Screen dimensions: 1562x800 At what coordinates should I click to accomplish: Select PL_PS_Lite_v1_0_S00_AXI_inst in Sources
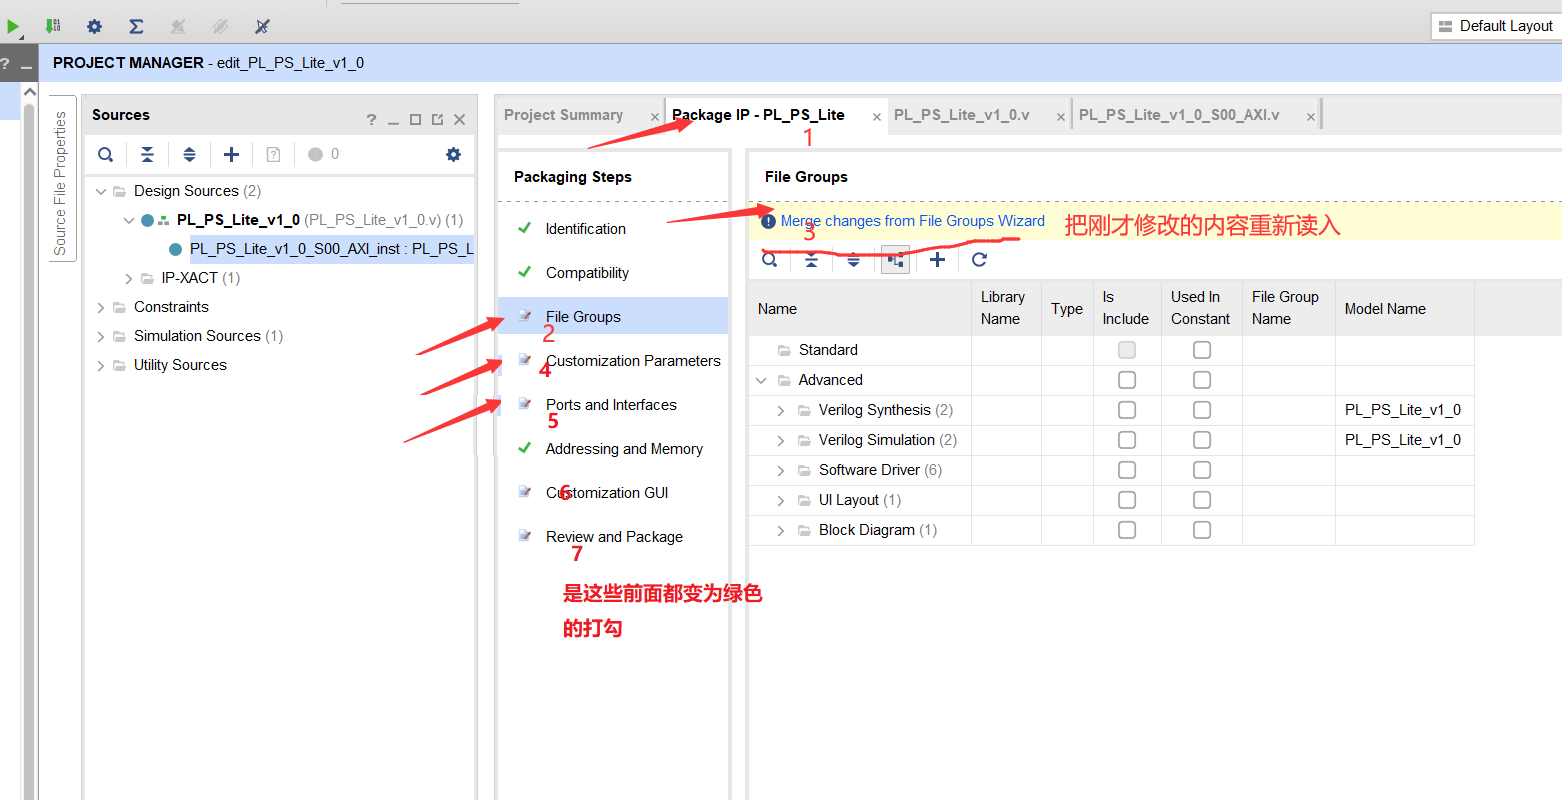(x=331, y=249)
